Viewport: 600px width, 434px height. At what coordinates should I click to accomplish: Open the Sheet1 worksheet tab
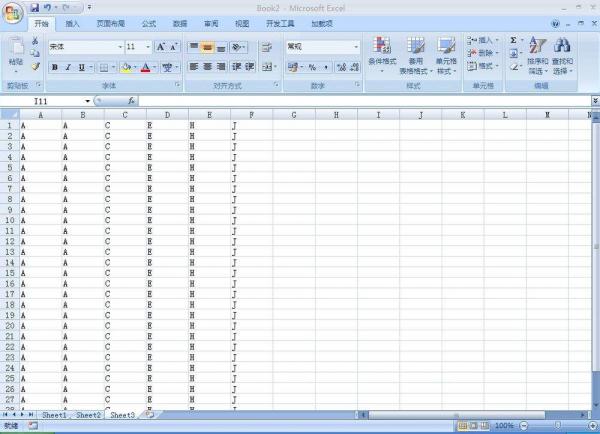pos(54,415)
